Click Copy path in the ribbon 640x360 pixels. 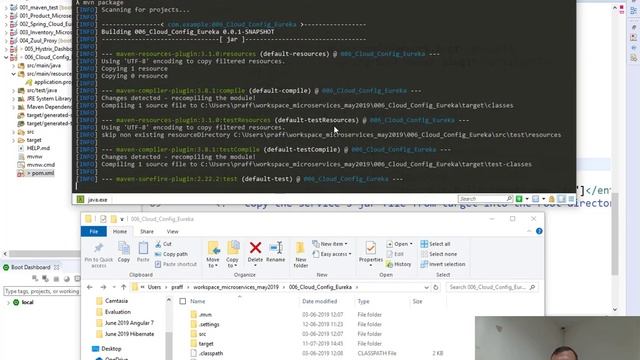(x=171, y=254)
